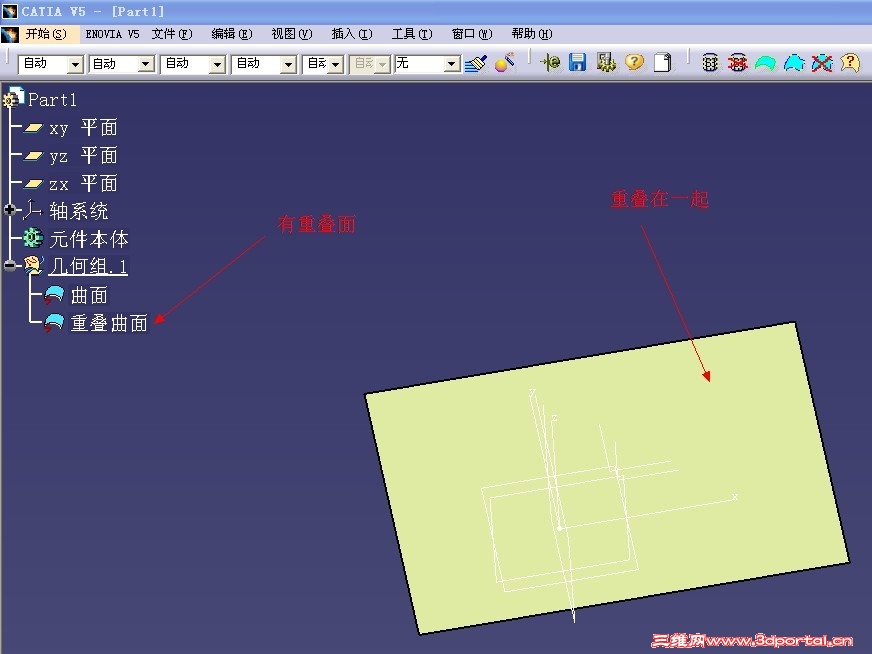Open the 帮助(H) menu

click(x=532, y=34)
